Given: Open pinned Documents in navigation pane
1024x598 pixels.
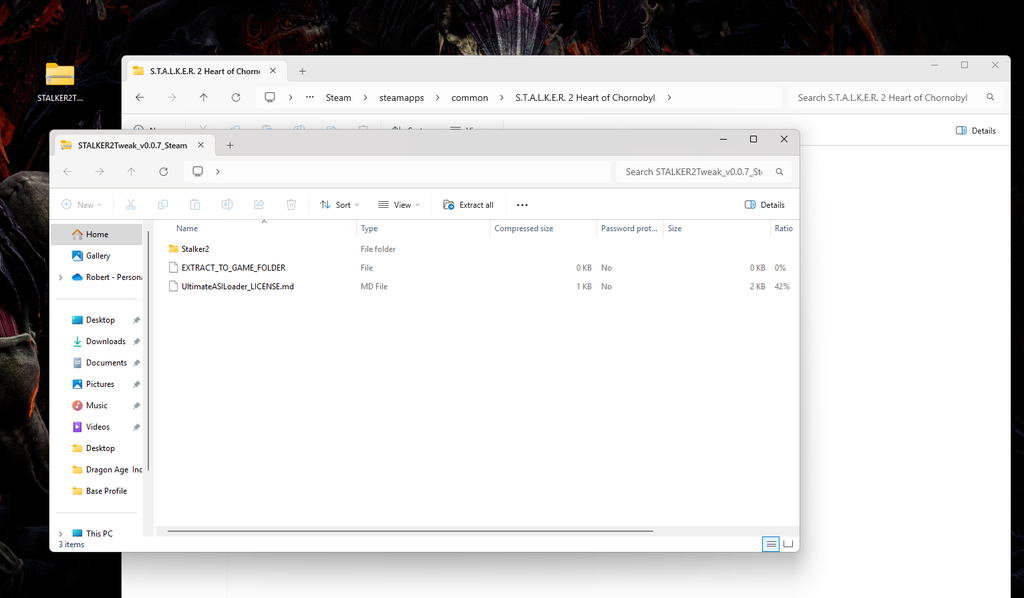Looking at the screenshot, I should click(x=106, y=363).
